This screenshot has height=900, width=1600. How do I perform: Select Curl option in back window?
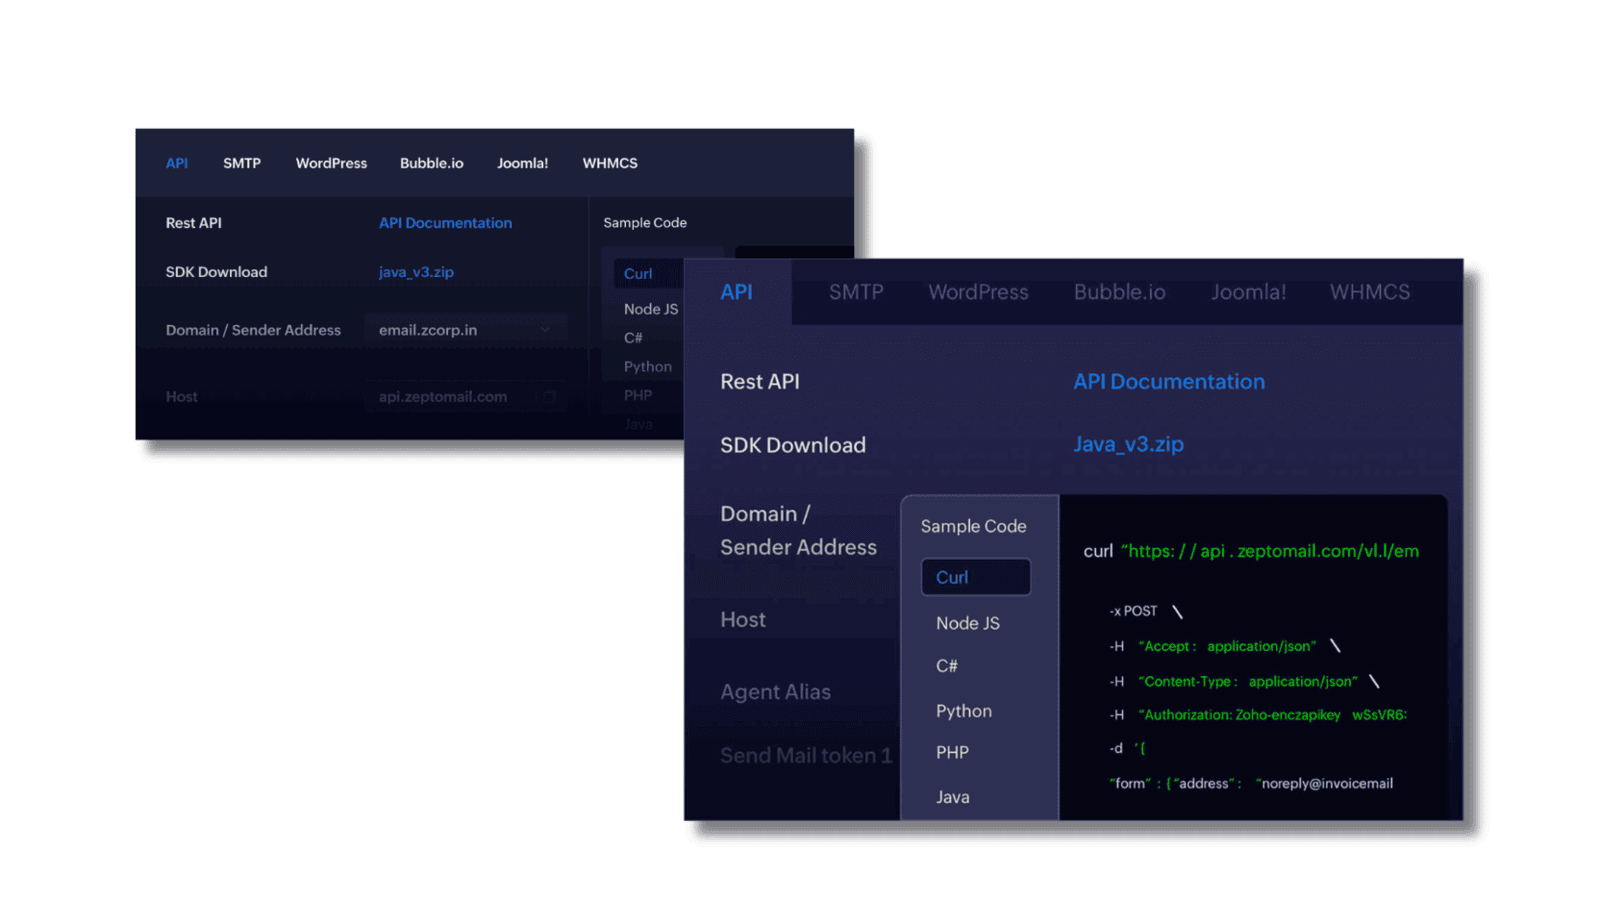(648, 274)
